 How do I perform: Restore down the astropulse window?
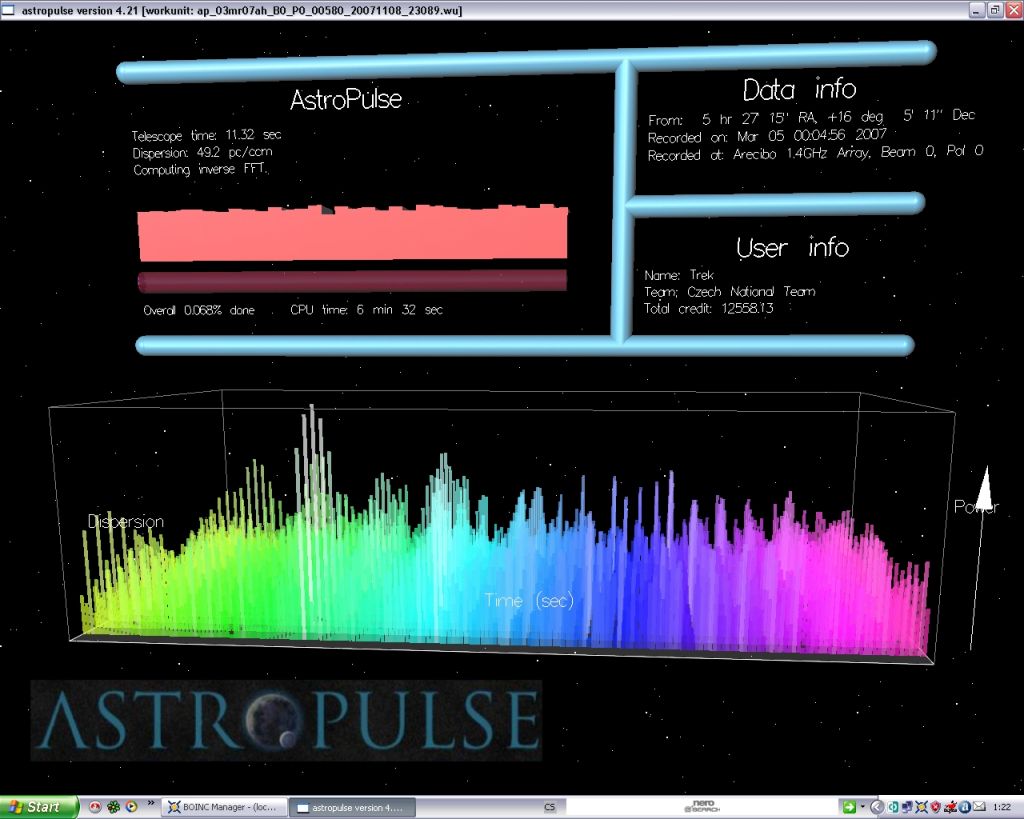point(995,10)
